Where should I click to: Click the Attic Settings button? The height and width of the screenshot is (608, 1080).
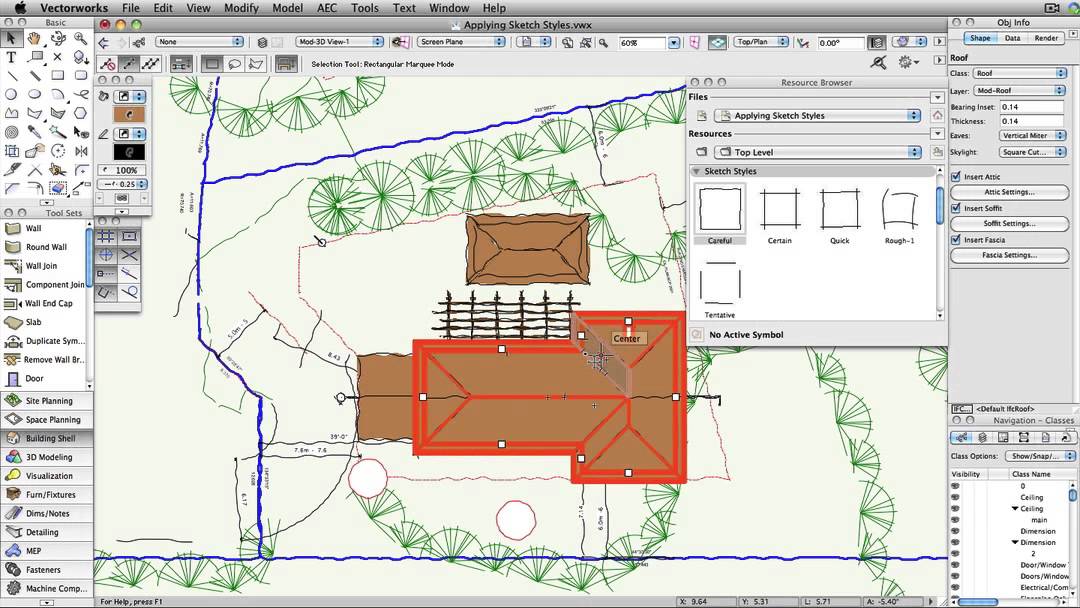(x=1009, y=192)
